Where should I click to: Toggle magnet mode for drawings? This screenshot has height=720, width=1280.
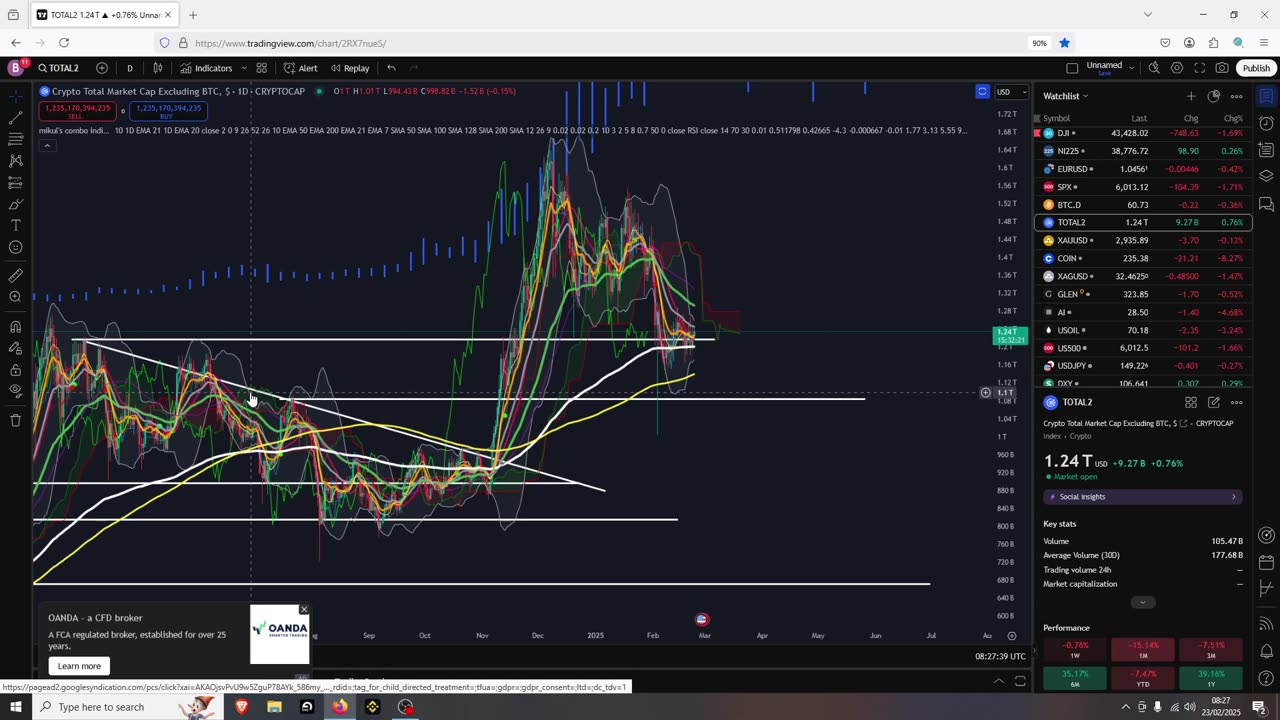(15, 326)
